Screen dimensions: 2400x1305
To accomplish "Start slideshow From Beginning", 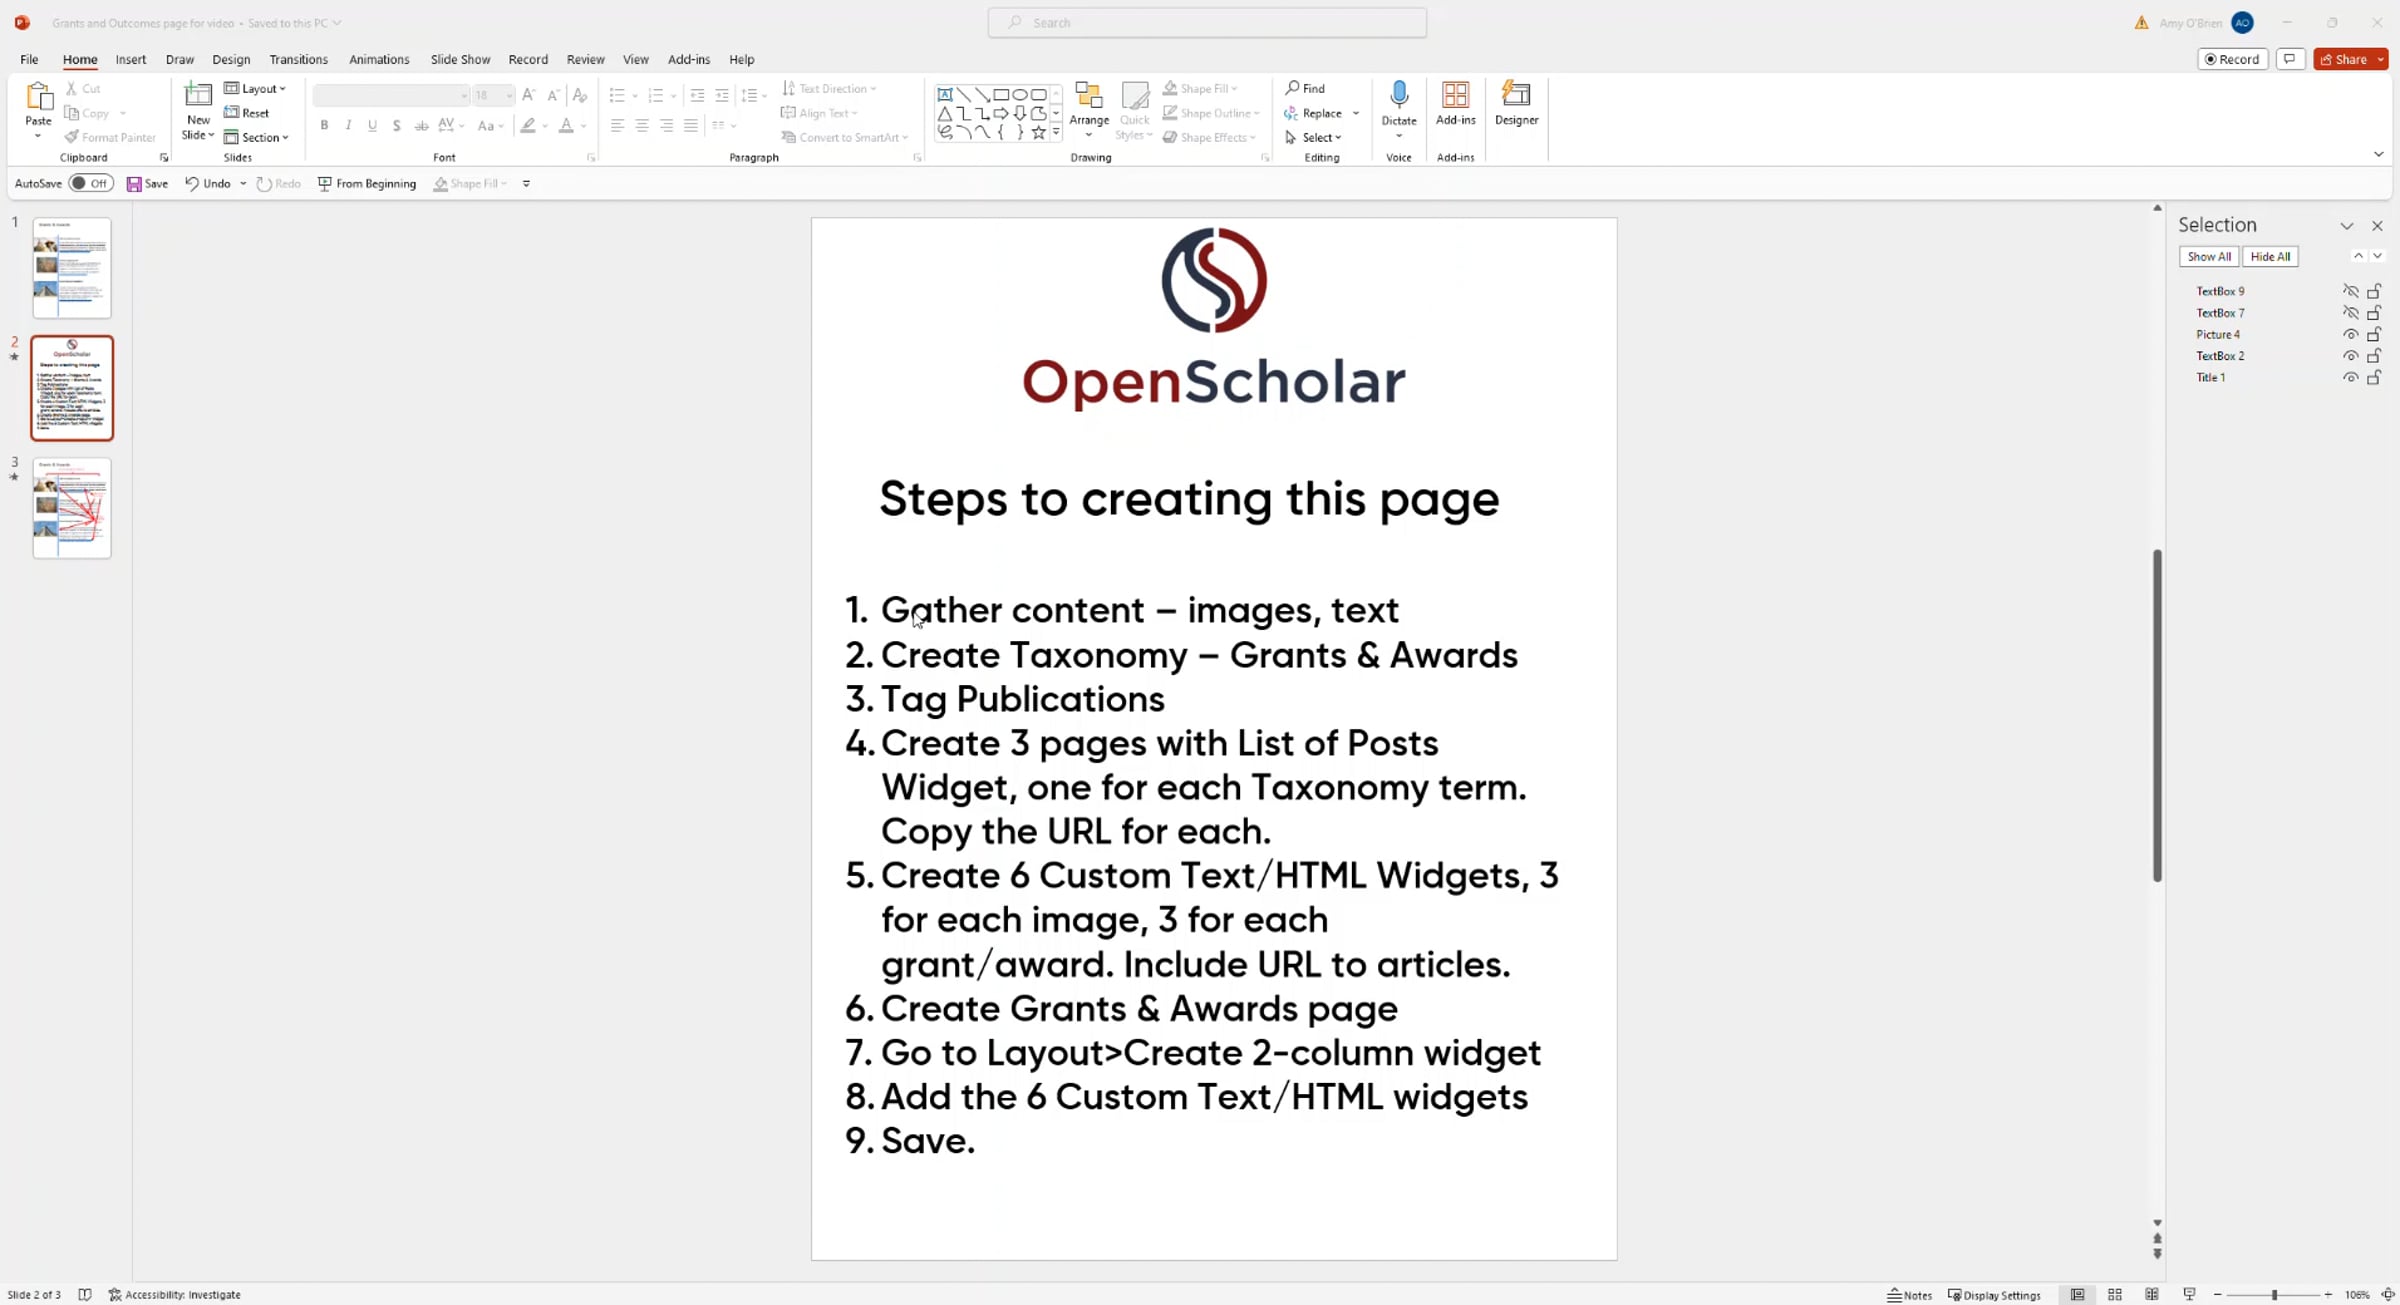I will pos(366,184).
